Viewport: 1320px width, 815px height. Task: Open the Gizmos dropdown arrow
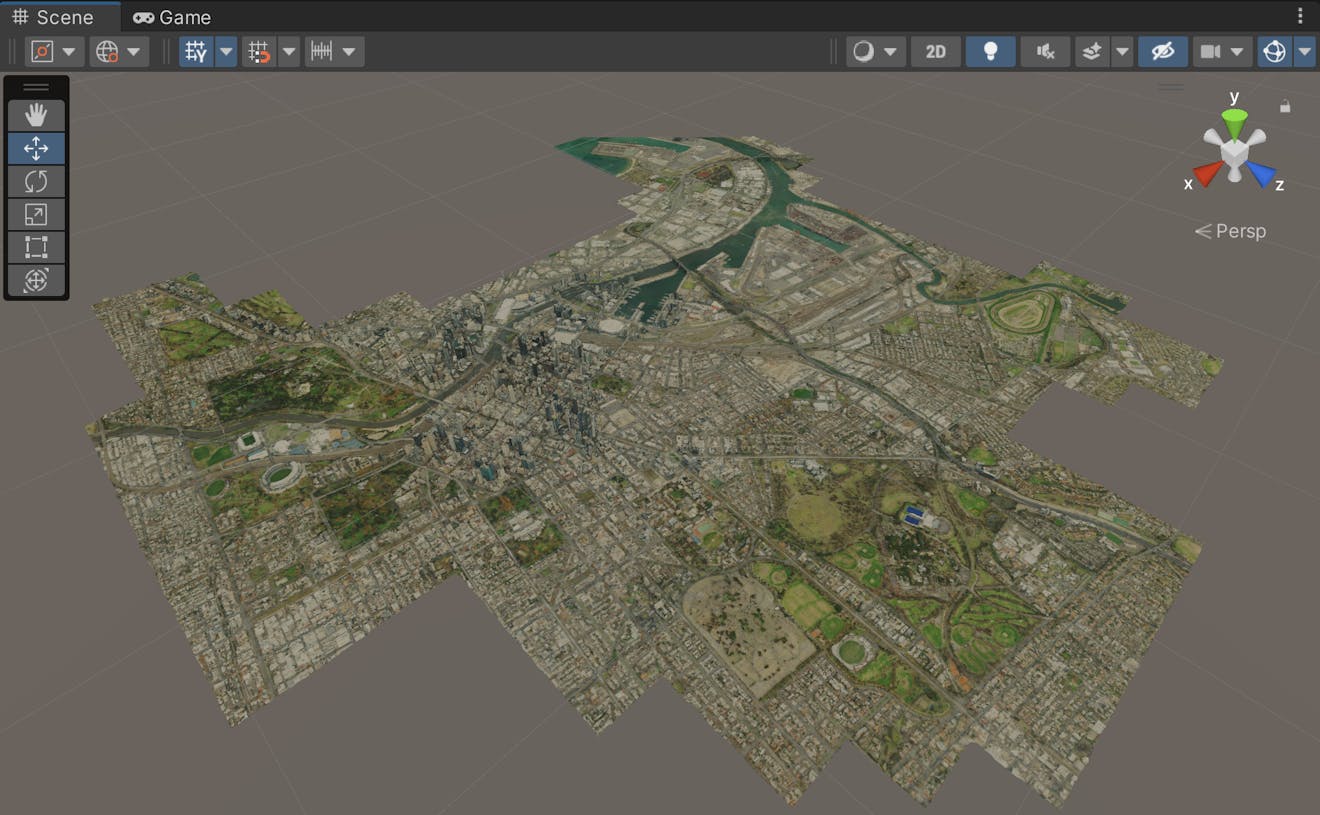(x=1304, y=52)
